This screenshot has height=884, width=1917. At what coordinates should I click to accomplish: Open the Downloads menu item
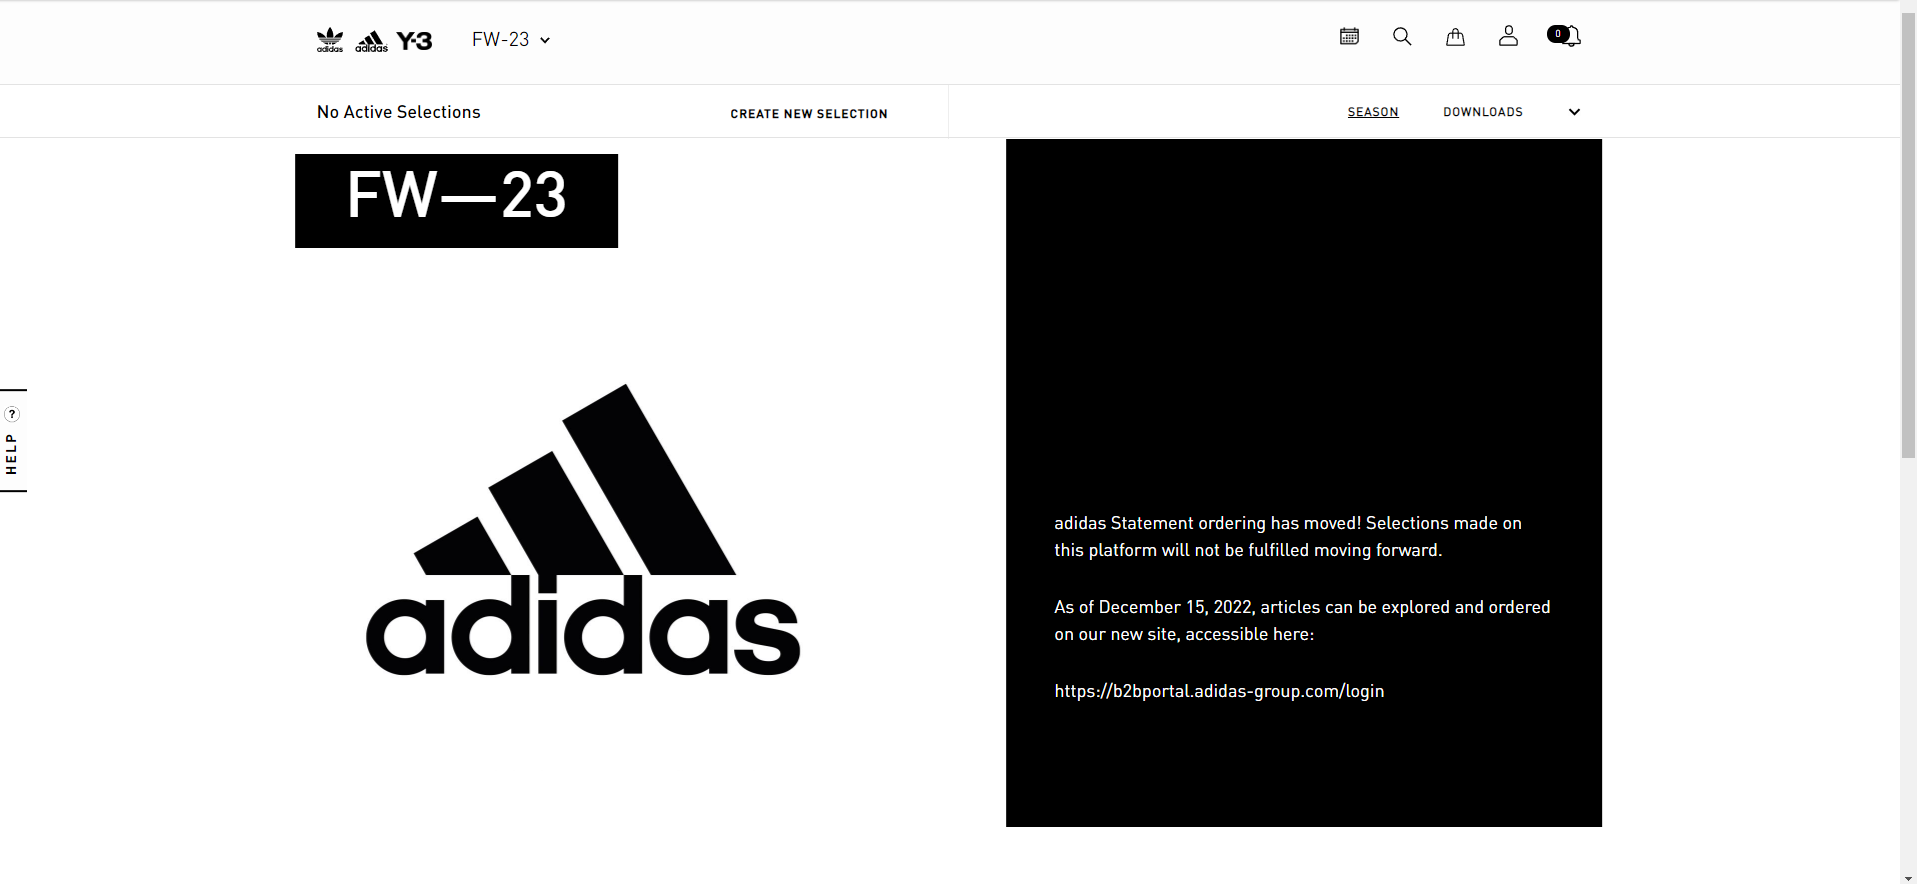click(1482, 112)
